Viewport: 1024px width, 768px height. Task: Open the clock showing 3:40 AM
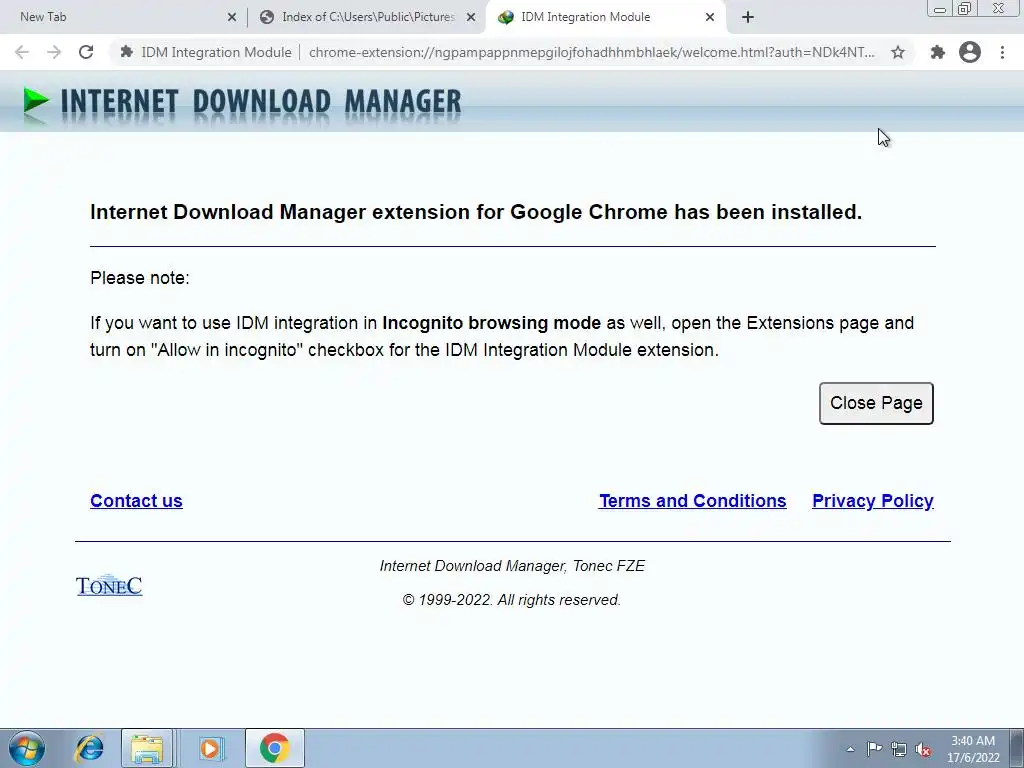[x=973, y=749]
